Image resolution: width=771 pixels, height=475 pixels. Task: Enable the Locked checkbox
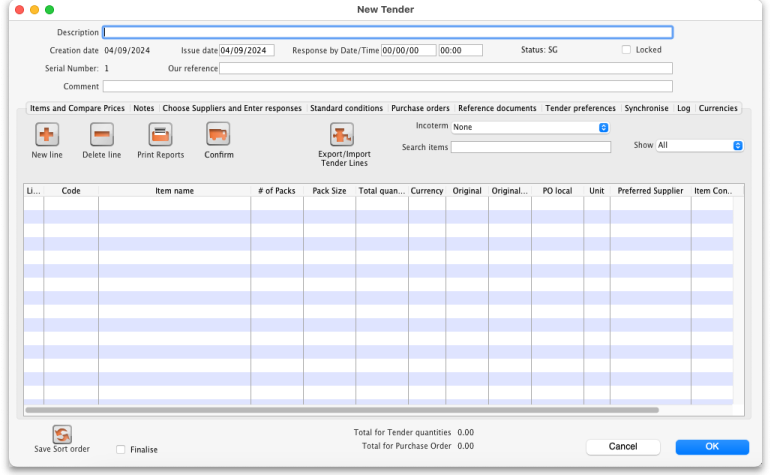[626, 50]
